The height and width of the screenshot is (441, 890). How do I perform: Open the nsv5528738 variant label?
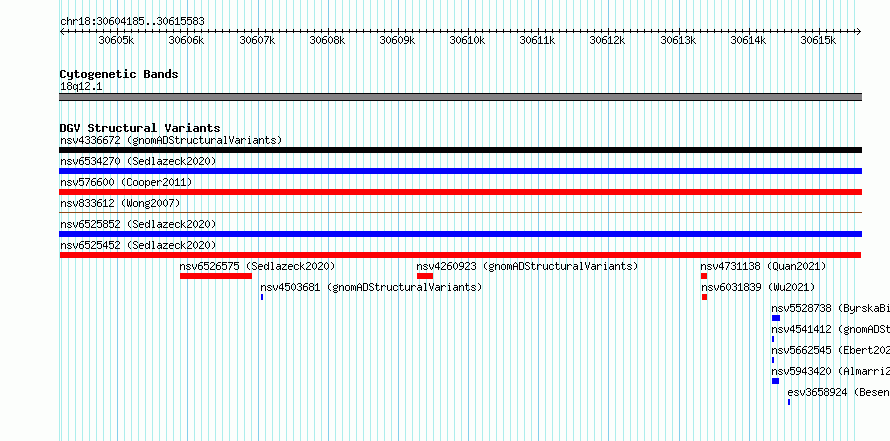pyautogui.click(x=830, y=308)
